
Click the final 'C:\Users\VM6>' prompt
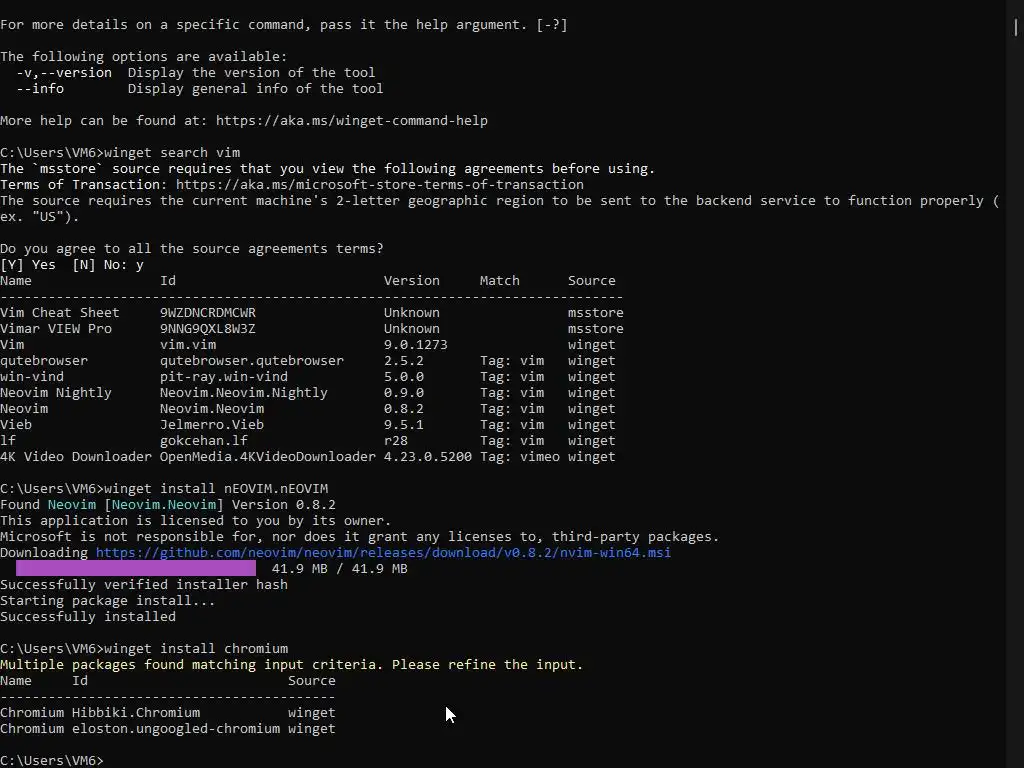[x=52, y=761]
